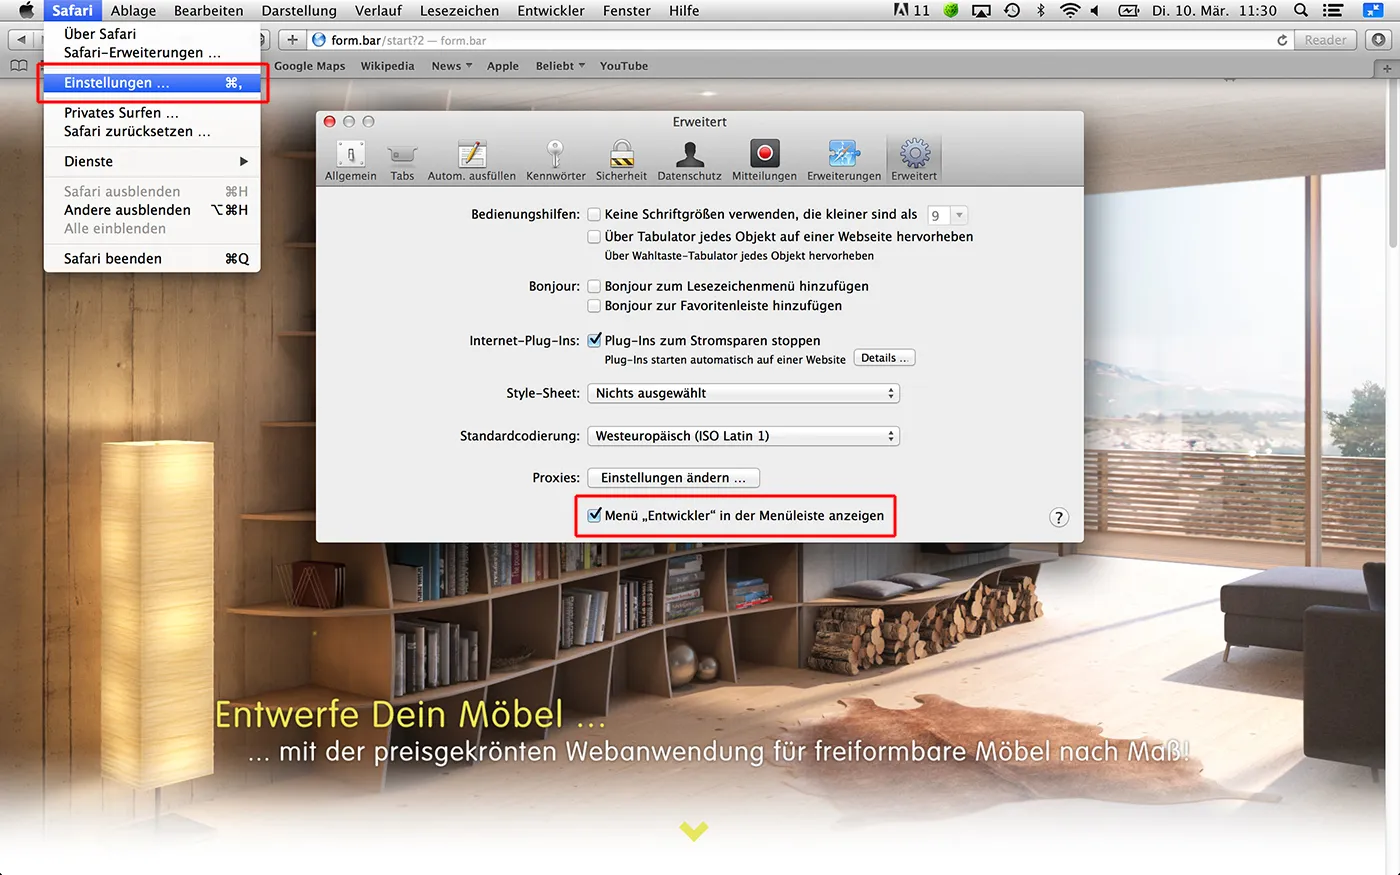Open the Tabs preferences pane

(402, 161)
